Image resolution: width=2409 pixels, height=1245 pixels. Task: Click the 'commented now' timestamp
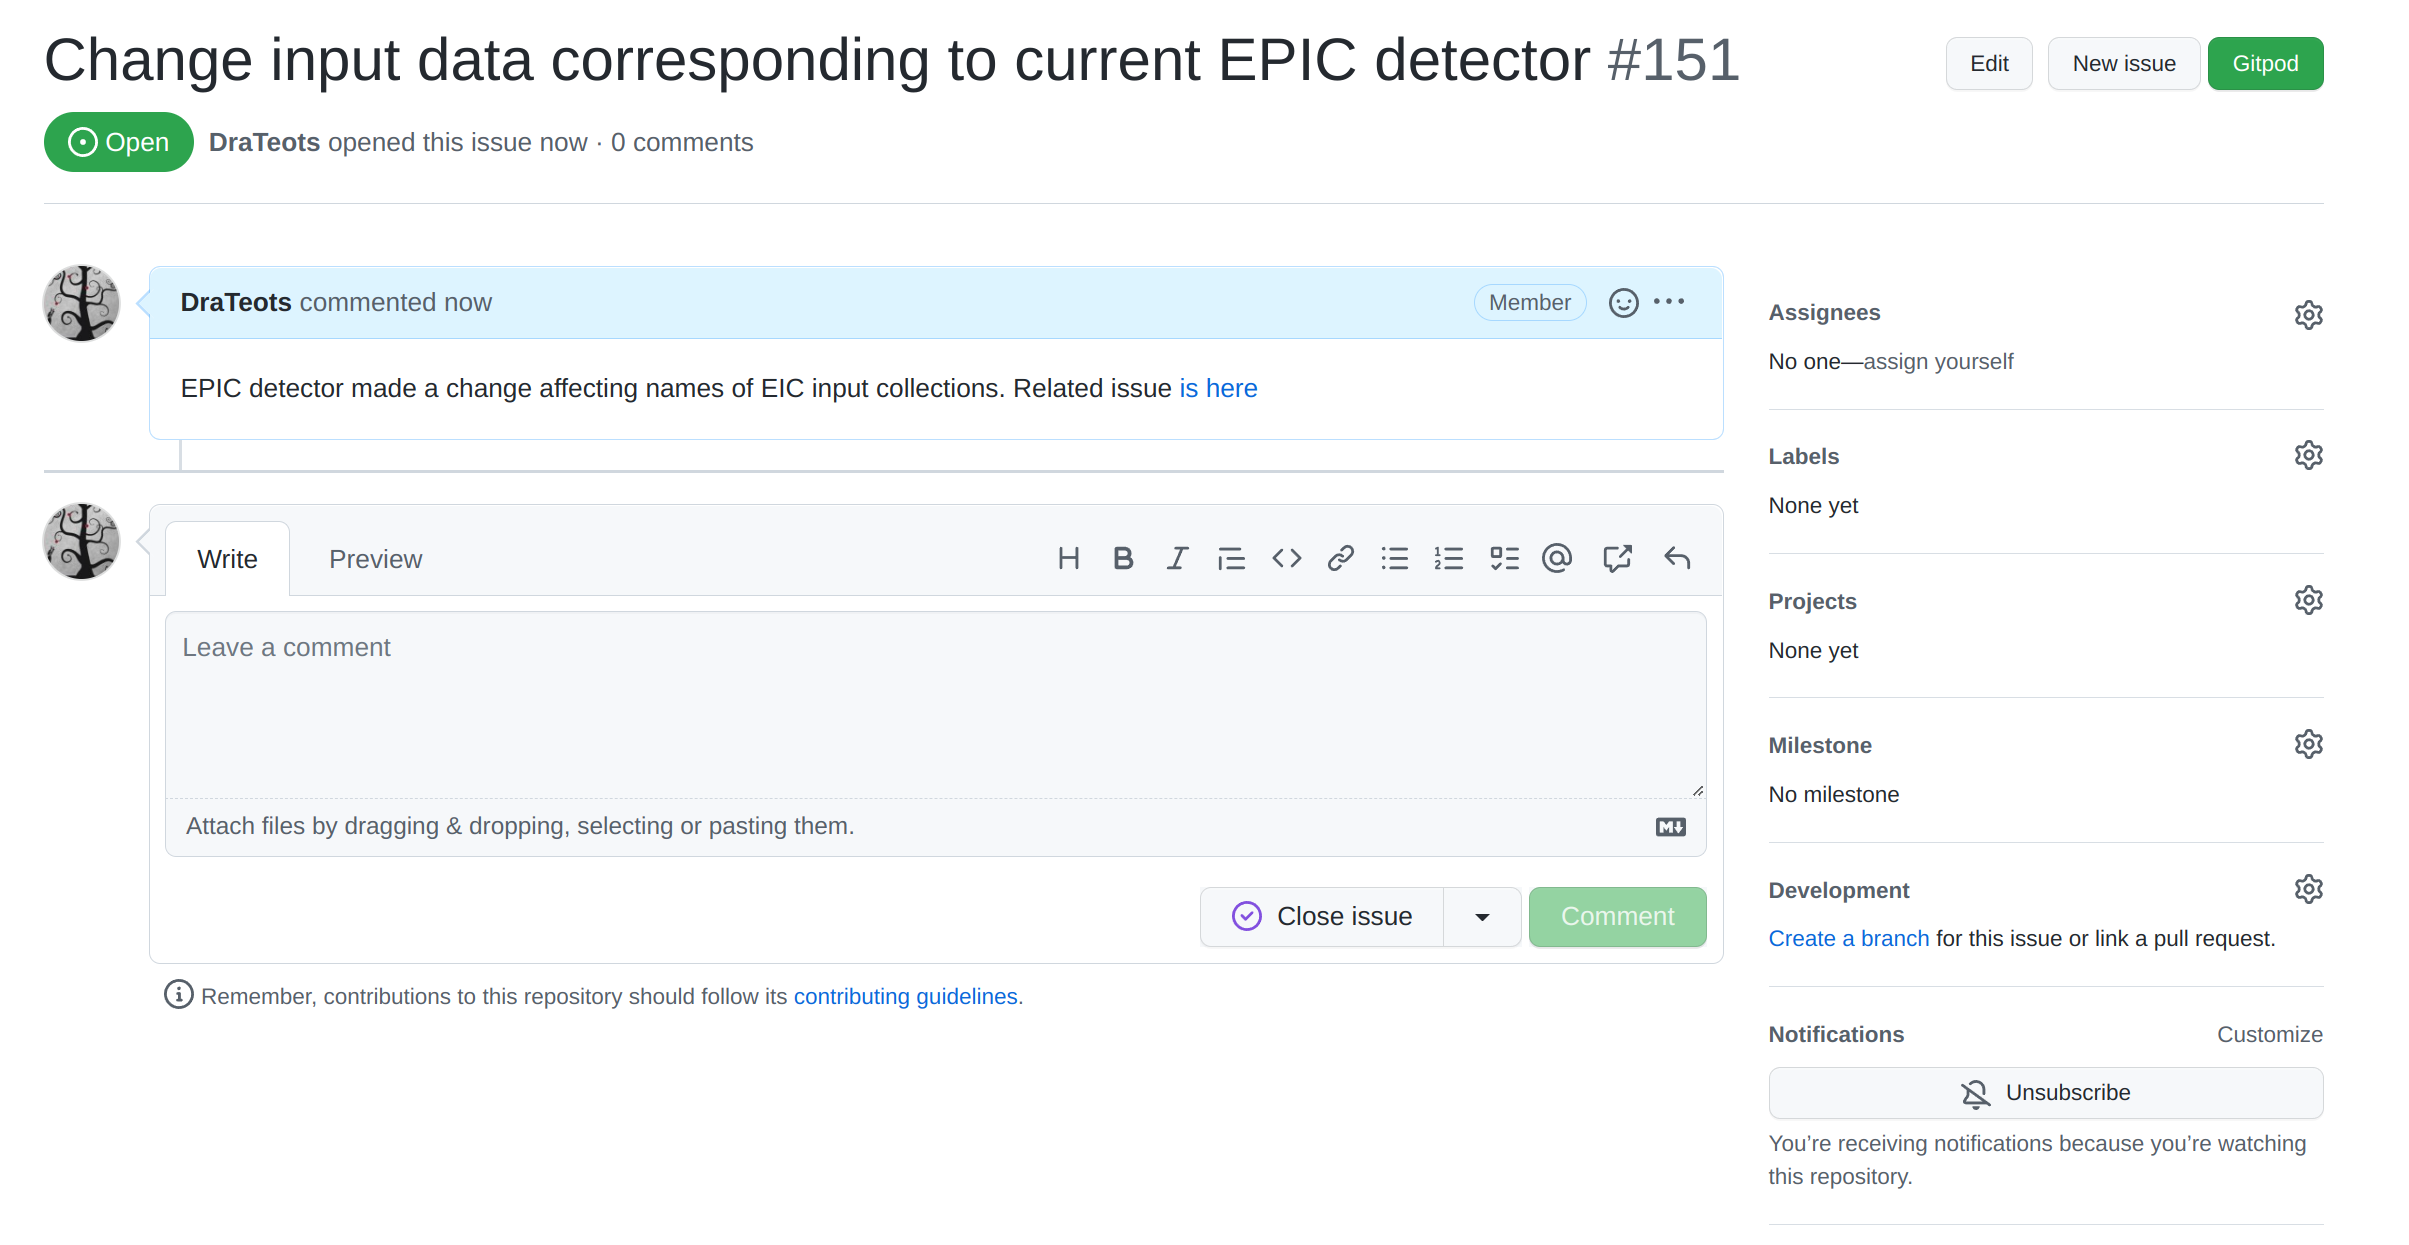pos(395,302)
